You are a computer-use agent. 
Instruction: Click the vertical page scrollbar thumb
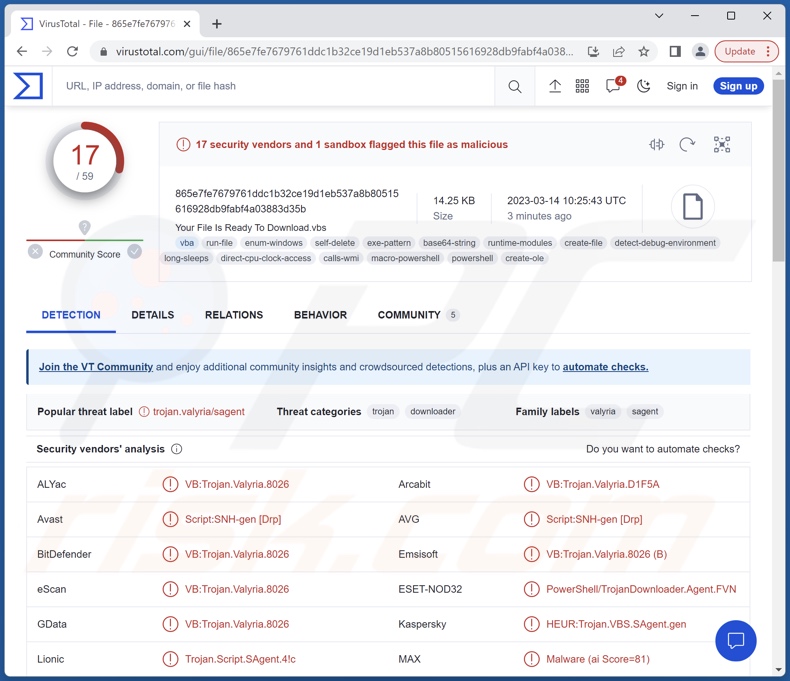point(778,170)
